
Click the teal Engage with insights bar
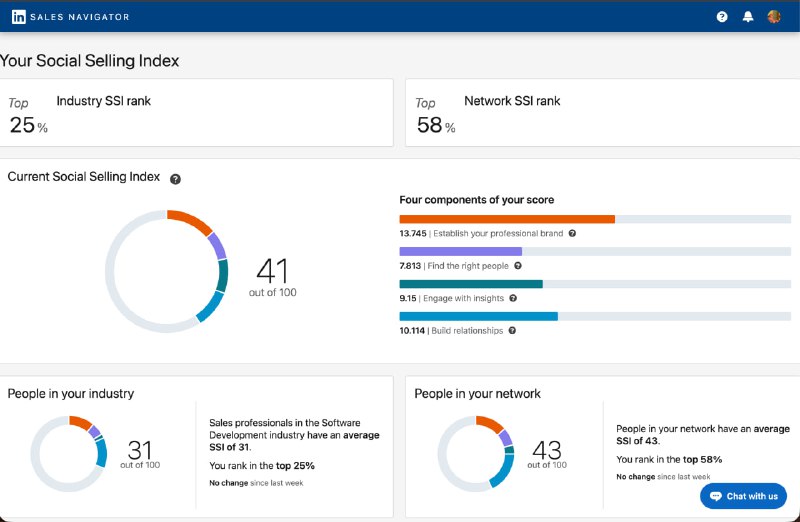pyautogui.click(x=470, y=284)
